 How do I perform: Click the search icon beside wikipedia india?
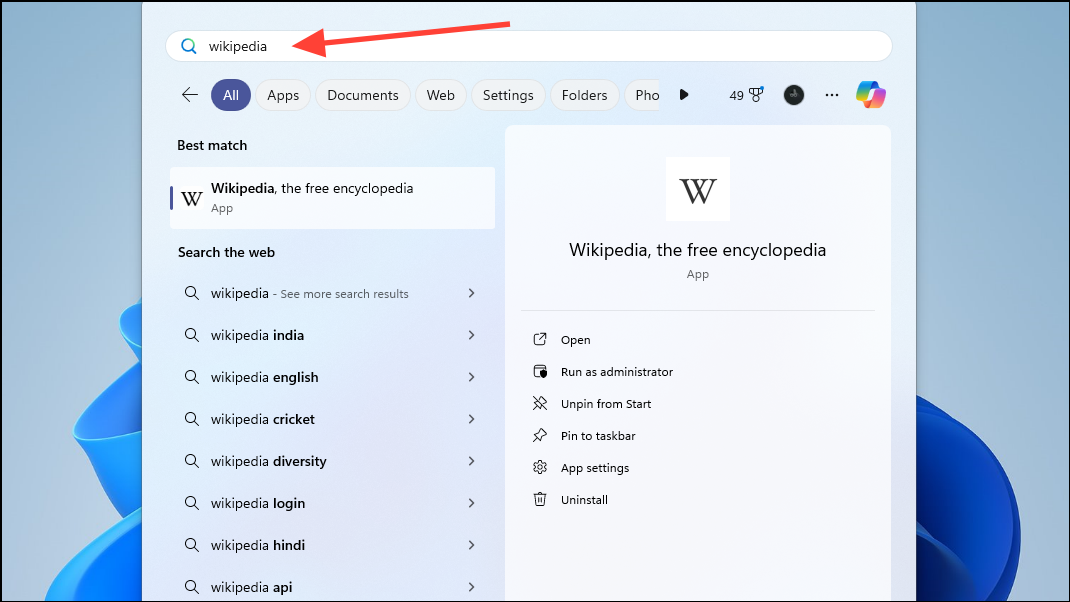(x=192, y=335)
